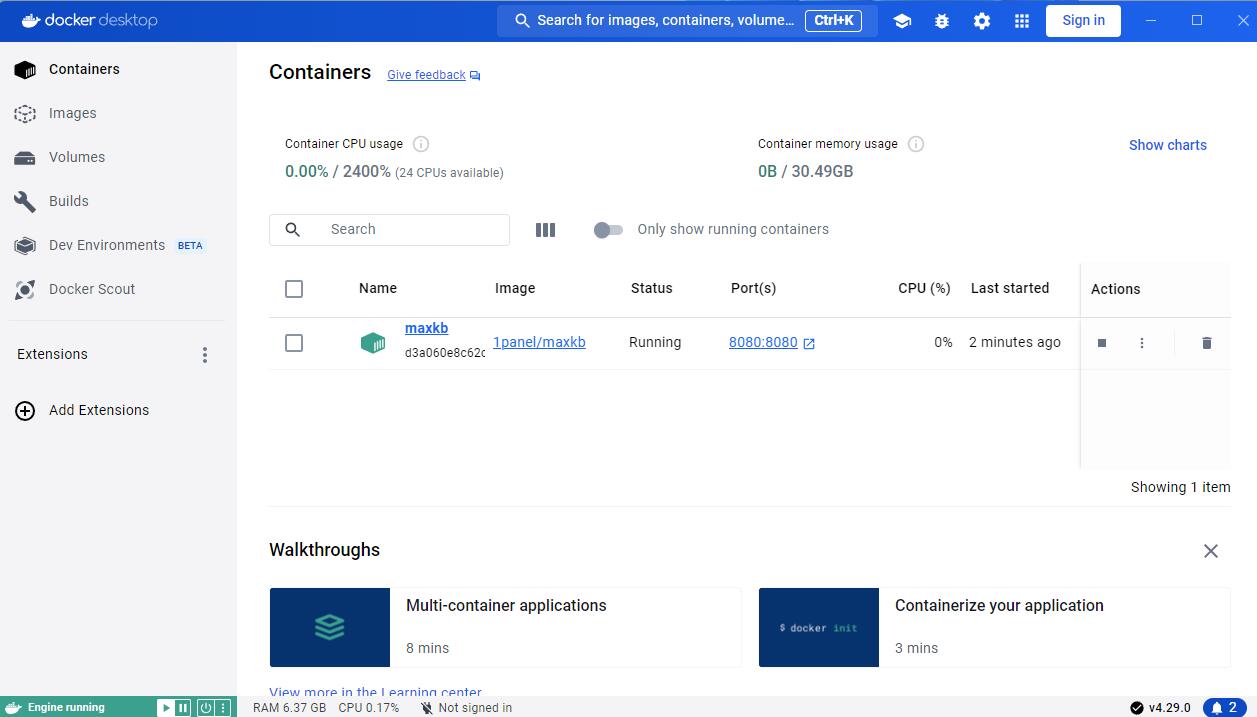Viewport: 1257px width, 717px height.
Task: Open maxkb container more actions menu
Action: (1142, 343)
